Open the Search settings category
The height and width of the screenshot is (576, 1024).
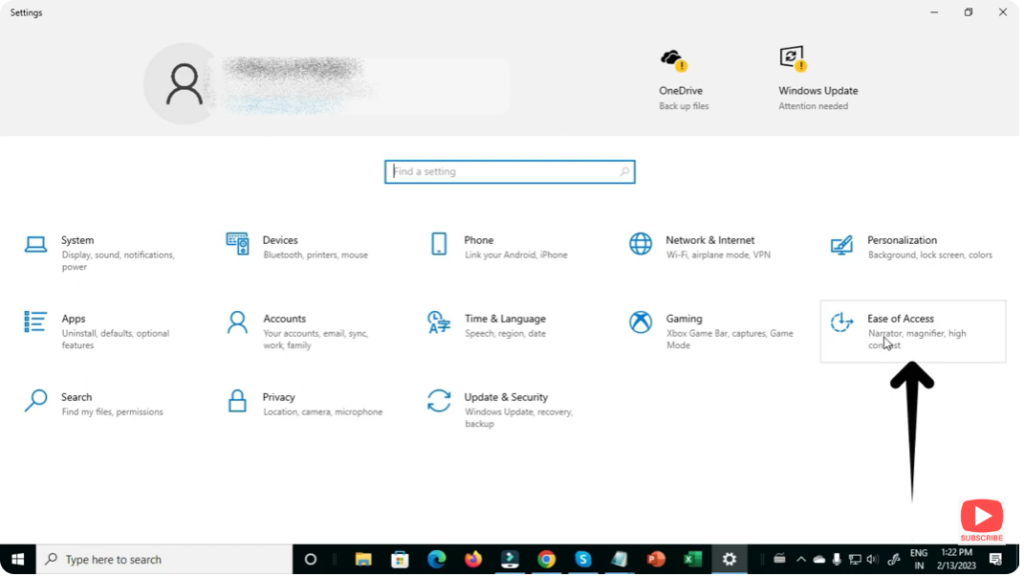tap(76, 398)
